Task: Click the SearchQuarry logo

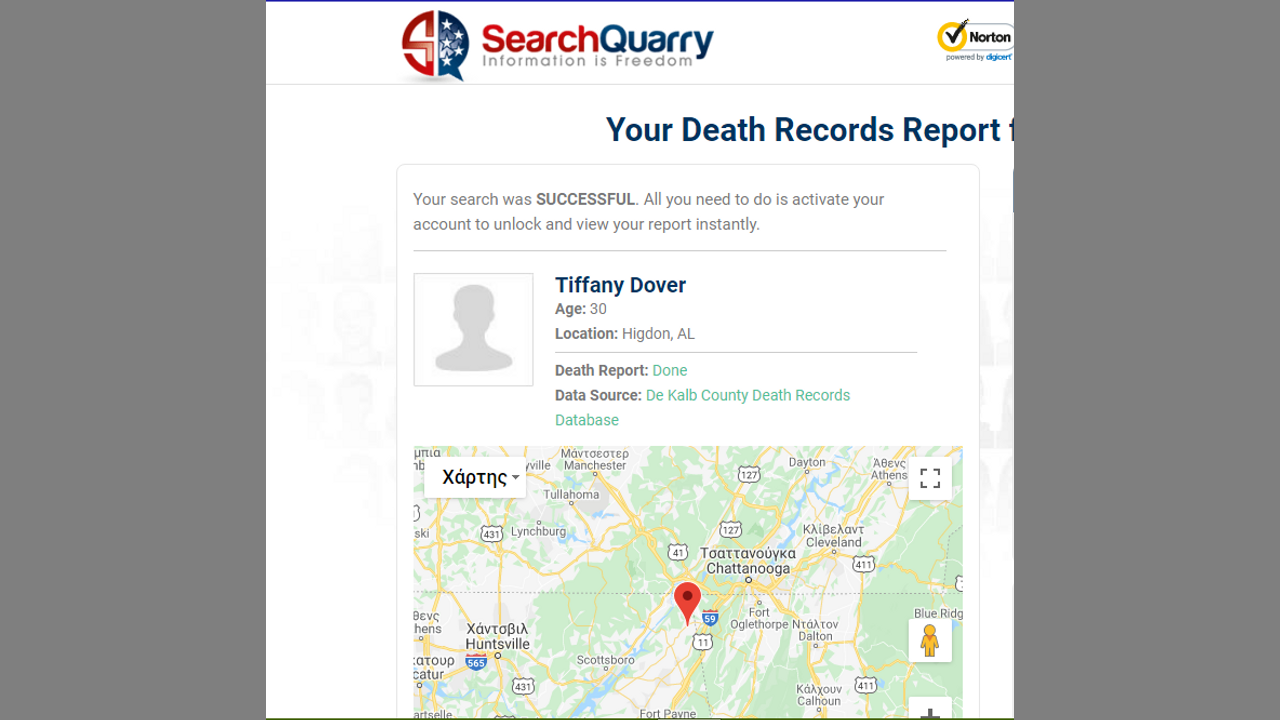Action: tap(557, 45)
